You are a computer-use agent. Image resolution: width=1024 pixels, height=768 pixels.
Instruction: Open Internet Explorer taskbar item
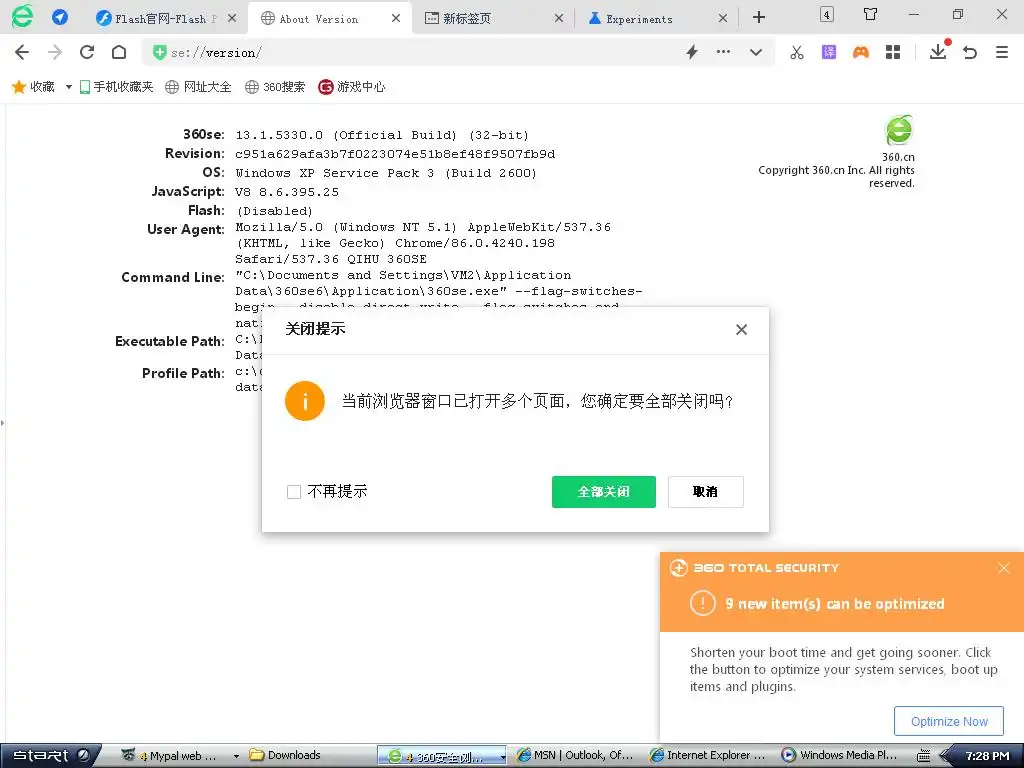(709, 756)
